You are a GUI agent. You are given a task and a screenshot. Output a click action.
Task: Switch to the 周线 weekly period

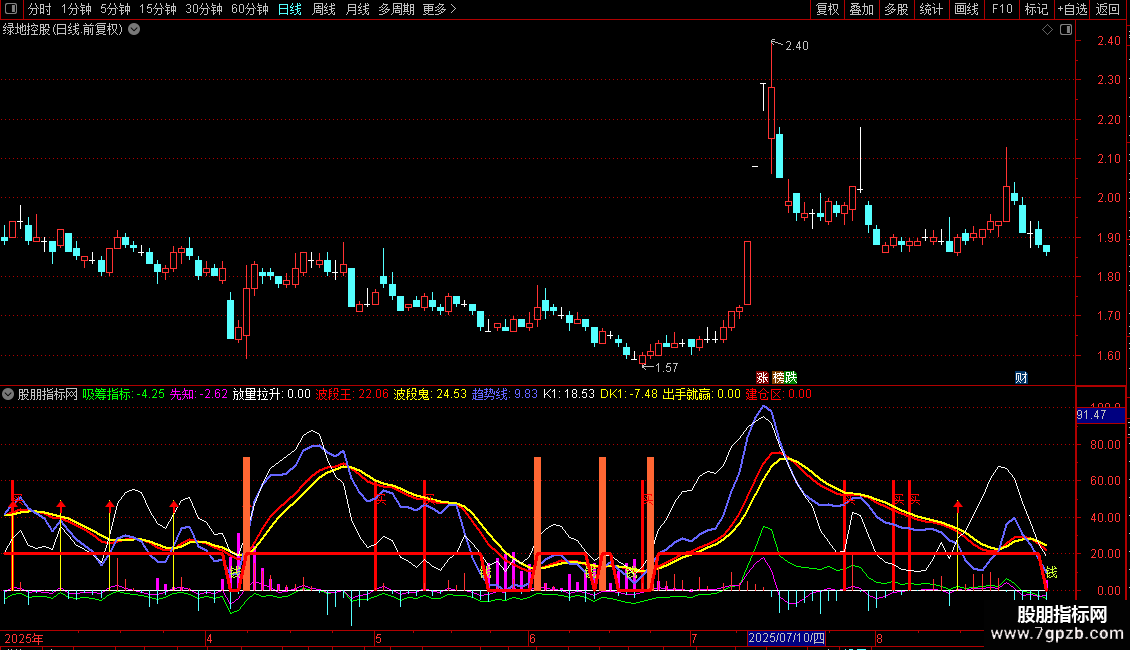coord(324,9)
